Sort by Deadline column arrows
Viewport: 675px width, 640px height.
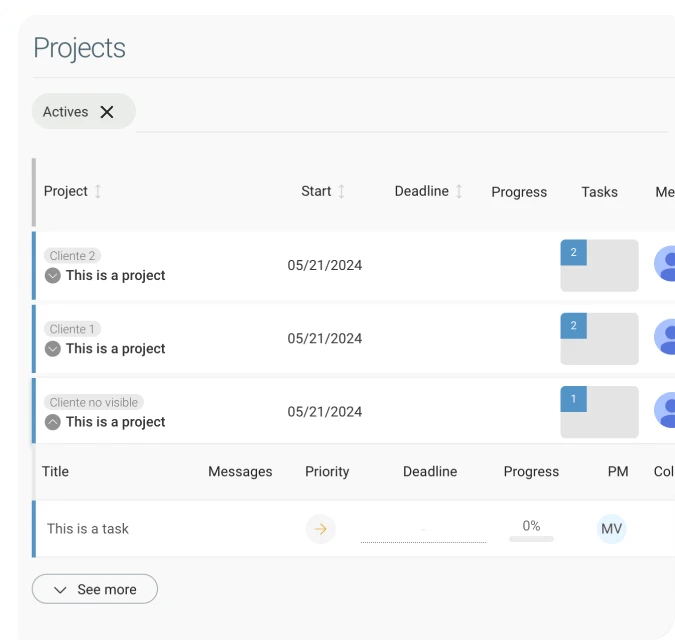tap(459, 191)
